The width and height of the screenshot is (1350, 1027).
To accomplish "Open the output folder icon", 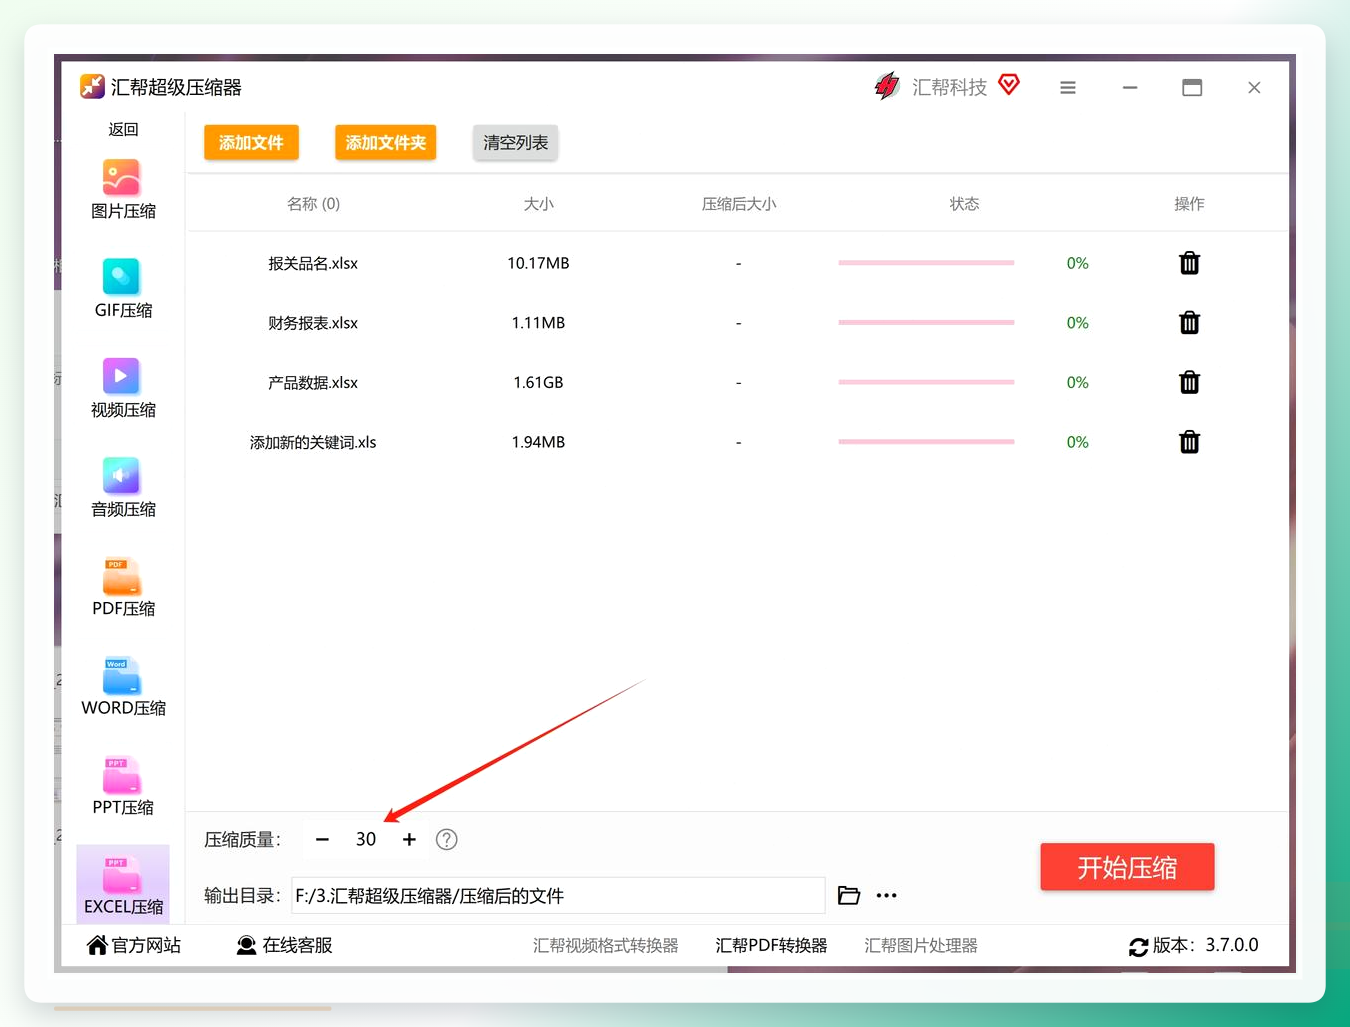I will [849, 895].
